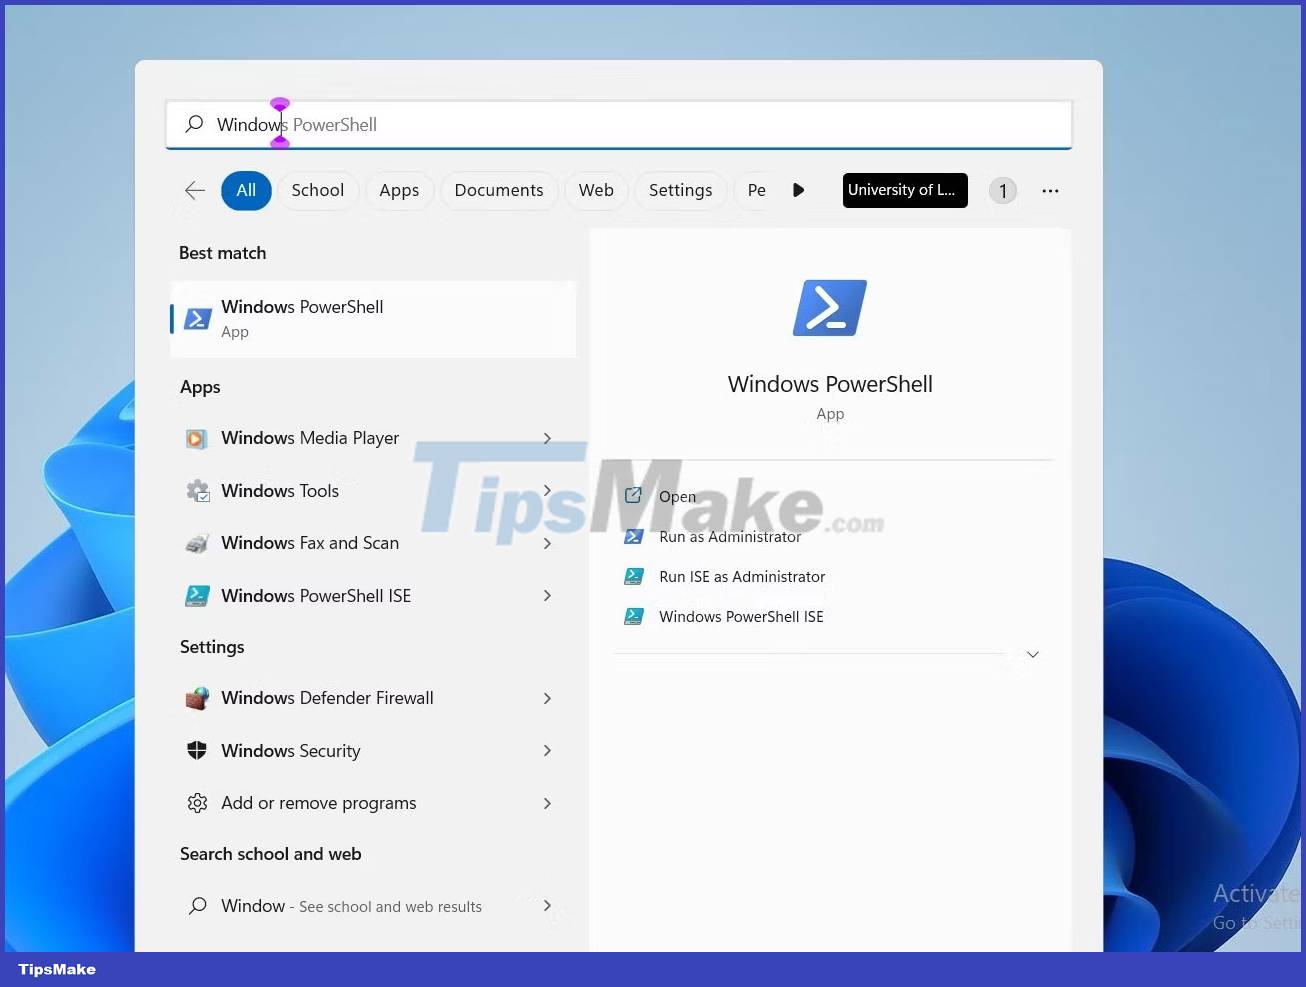The height and width of the screenshot is (987, 1306).
Task: Run PowerShell as Administrator
Action: pyautogui.click(x=730, y=536)
